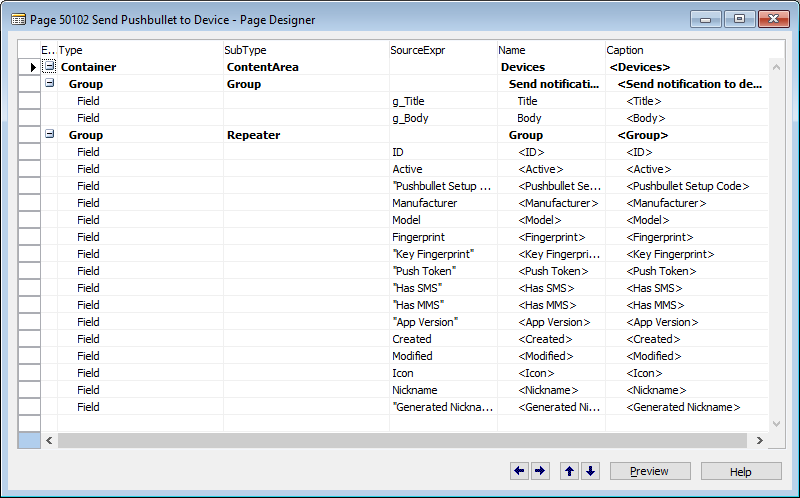This screenshot has width=800, height=498.
Task: Click the move left (outdent) arrow button
Action: [x=519, y=471]
